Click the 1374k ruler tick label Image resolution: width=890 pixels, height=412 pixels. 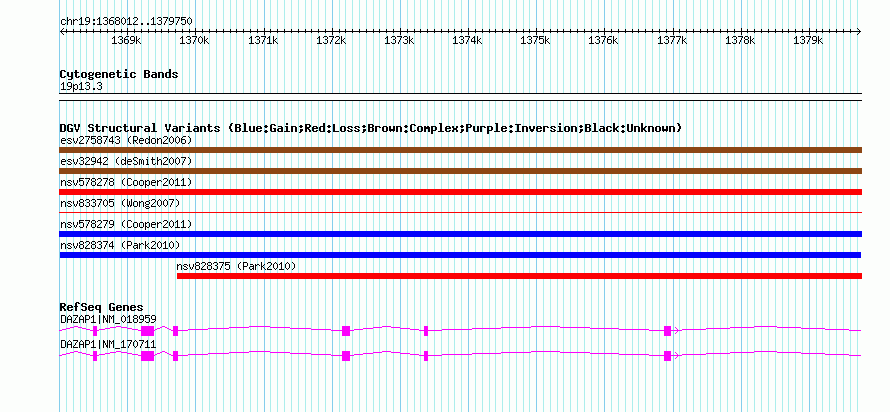468,41
